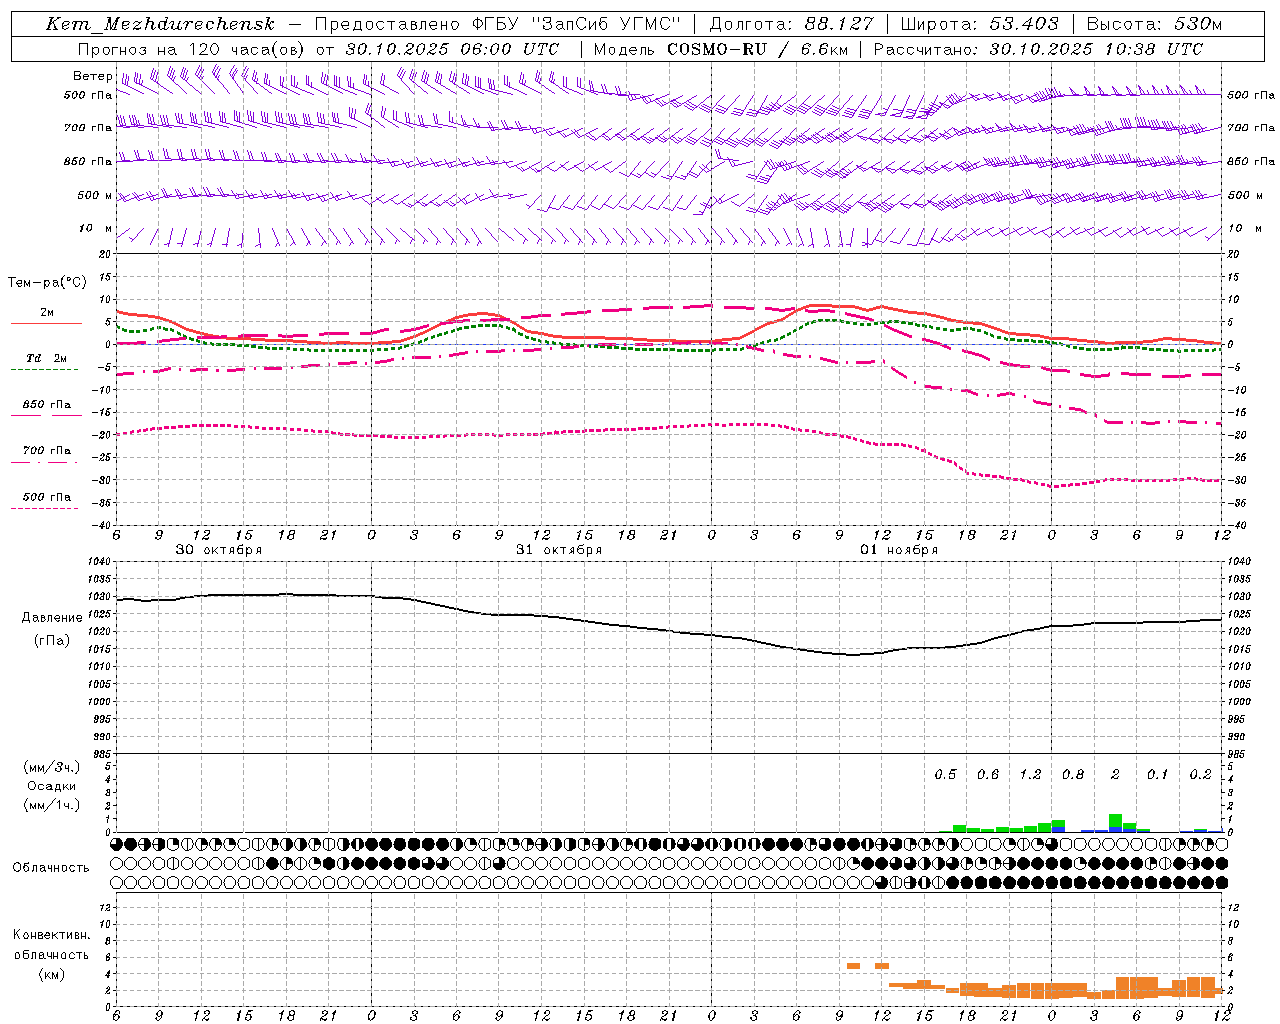The image size is (1280, 1024).
Task: Click the 01 ноября date label
Action: pyautogui.click(x=899, y=550)
